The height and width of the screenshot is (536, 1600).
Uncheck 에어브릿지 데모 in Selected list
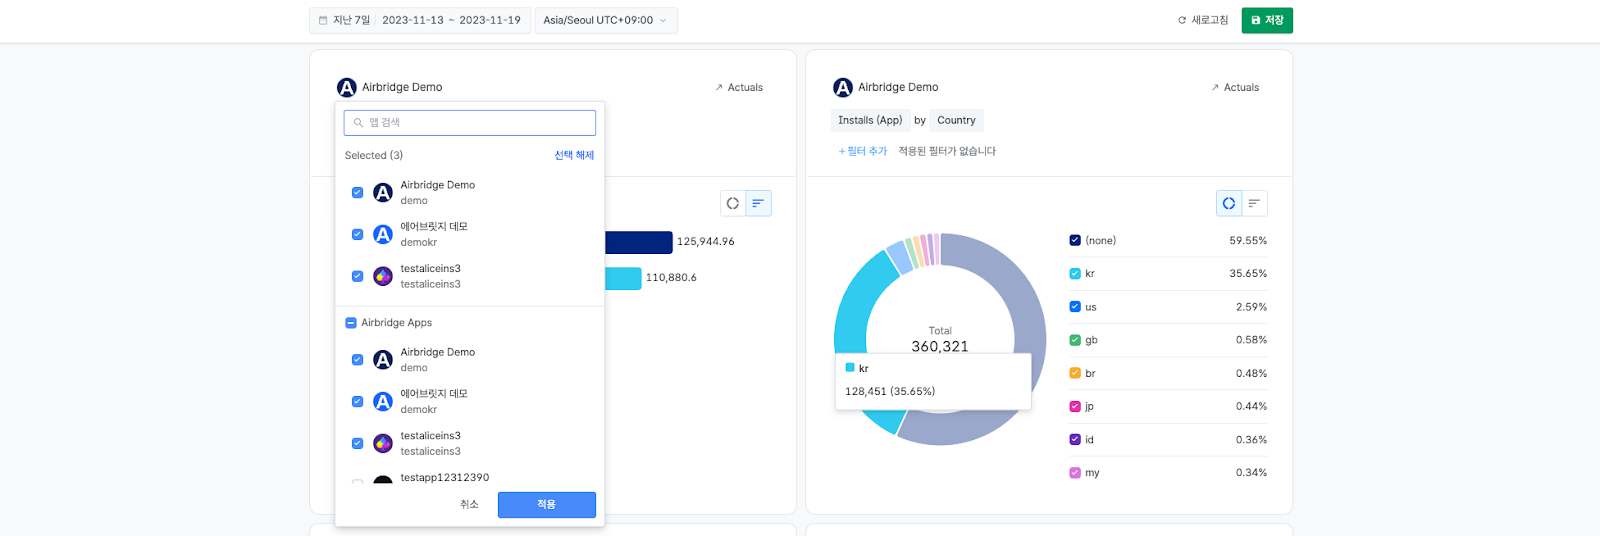click(357, 235)
